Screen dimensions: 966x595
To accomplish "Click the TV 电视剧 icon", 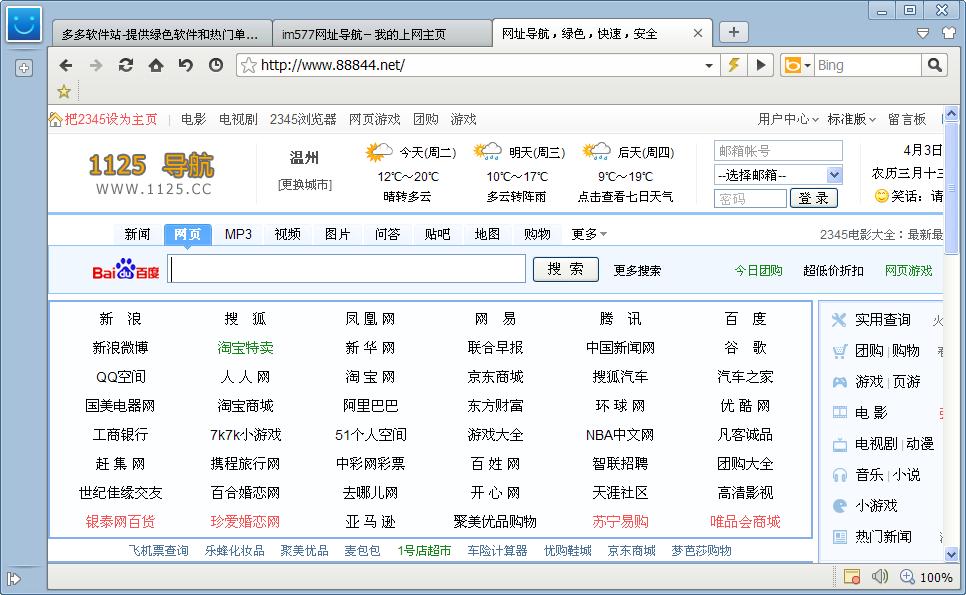I will tap(840, 444).
